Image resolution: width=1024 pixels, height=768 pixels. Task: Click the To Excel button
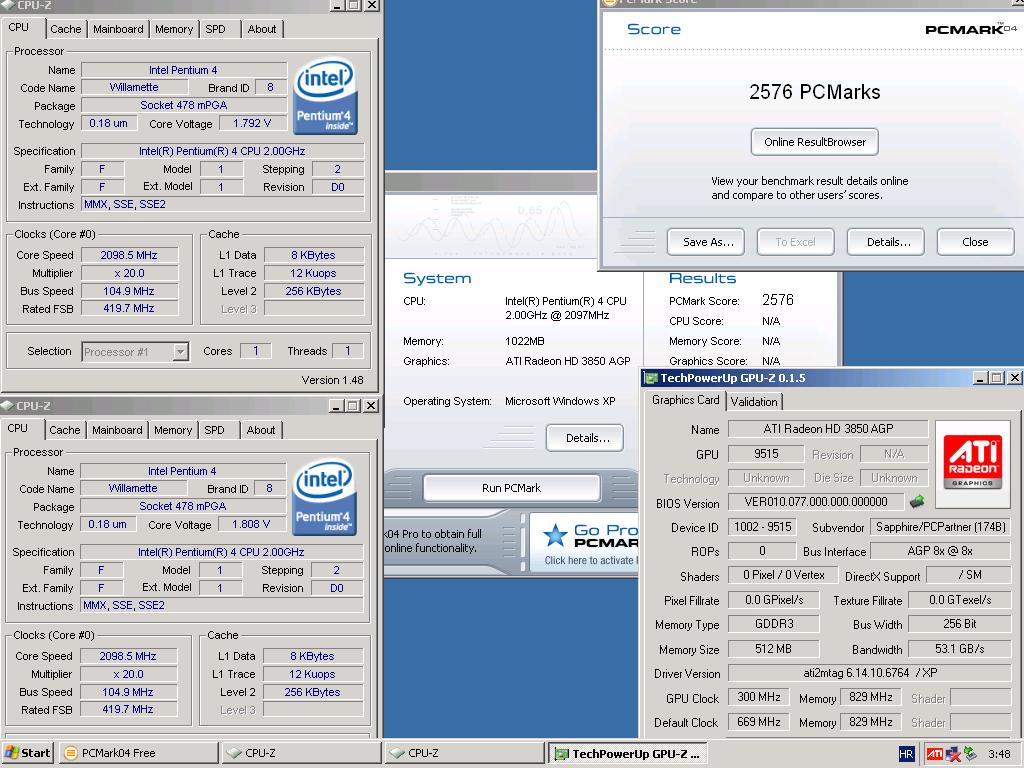tap(795, 242)
